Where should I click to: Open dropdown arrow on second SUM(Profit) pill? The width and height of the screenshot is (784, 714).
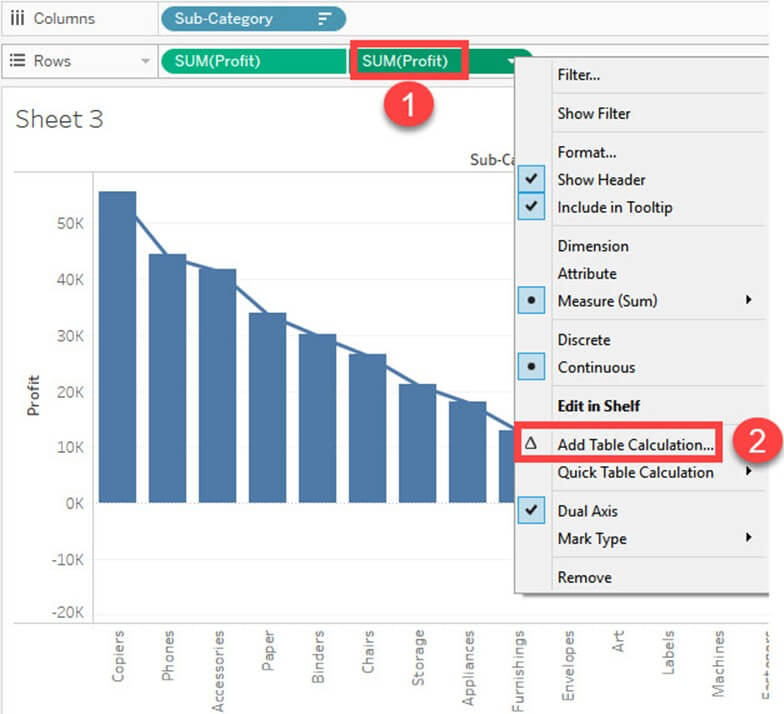[x=512, y=61]
